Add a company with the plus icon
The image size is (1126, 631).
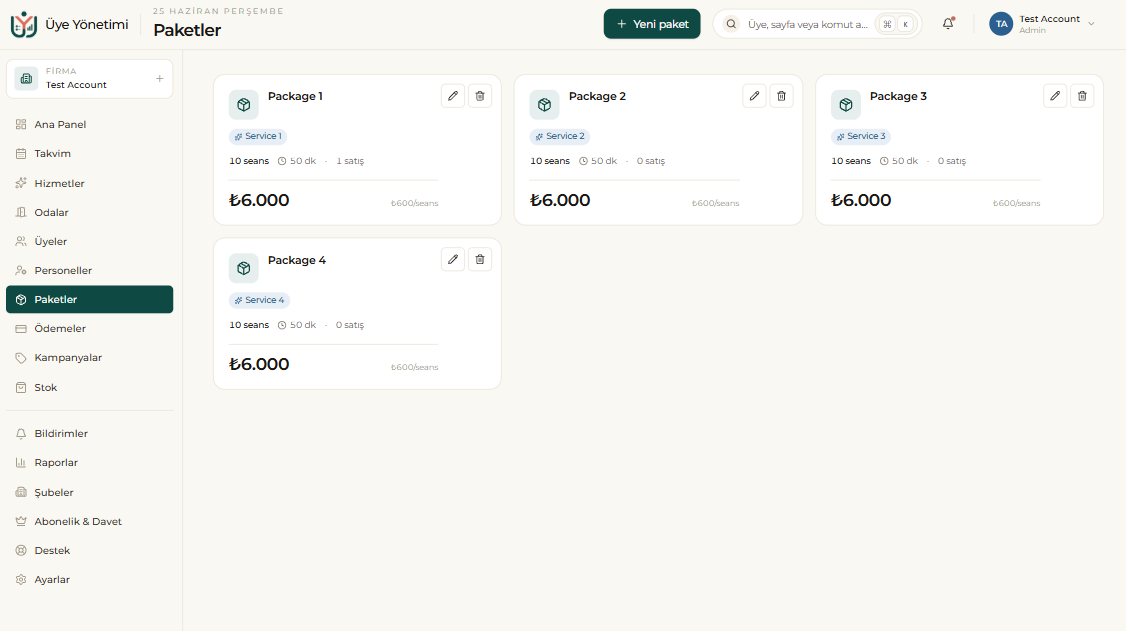coord(159,78)
